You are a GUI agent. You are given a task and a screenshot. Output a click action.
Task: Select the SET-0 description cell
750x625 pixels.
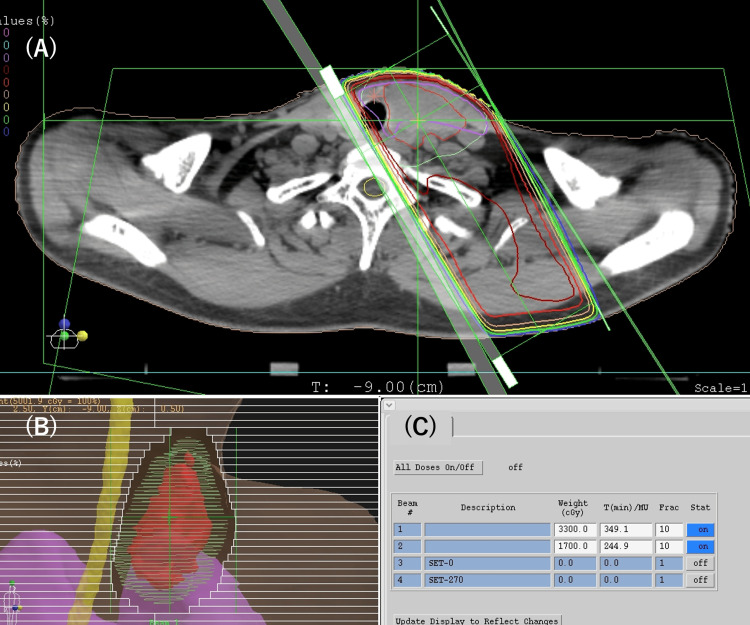click(x=487, y=563)
